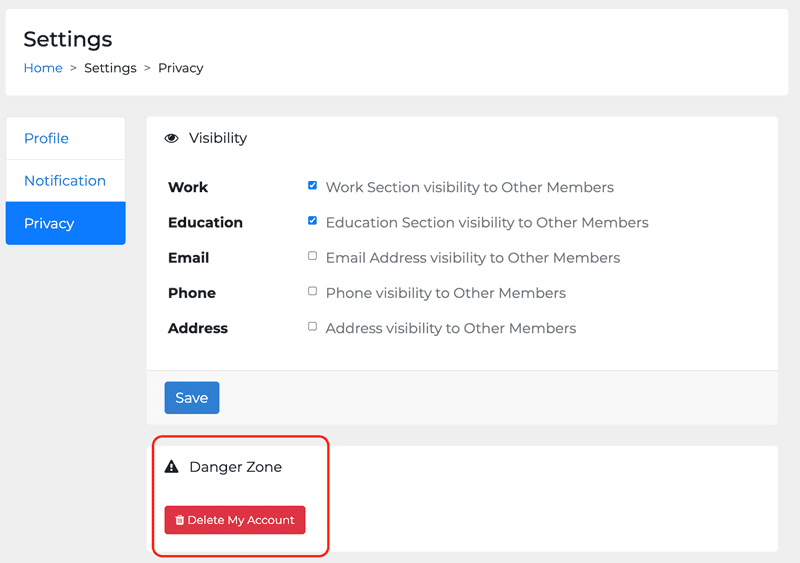Click the trash can icon on the delete button
Screen dimensions: 800x563
point(180,520)
